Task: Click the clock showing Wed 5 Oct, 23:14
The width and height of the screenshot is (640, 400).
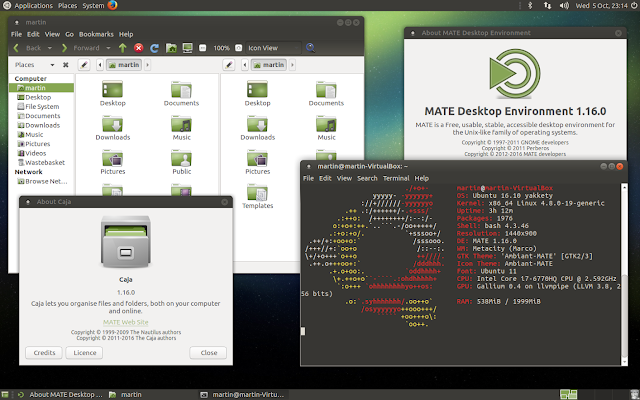Action: click(x=601, y=5)
